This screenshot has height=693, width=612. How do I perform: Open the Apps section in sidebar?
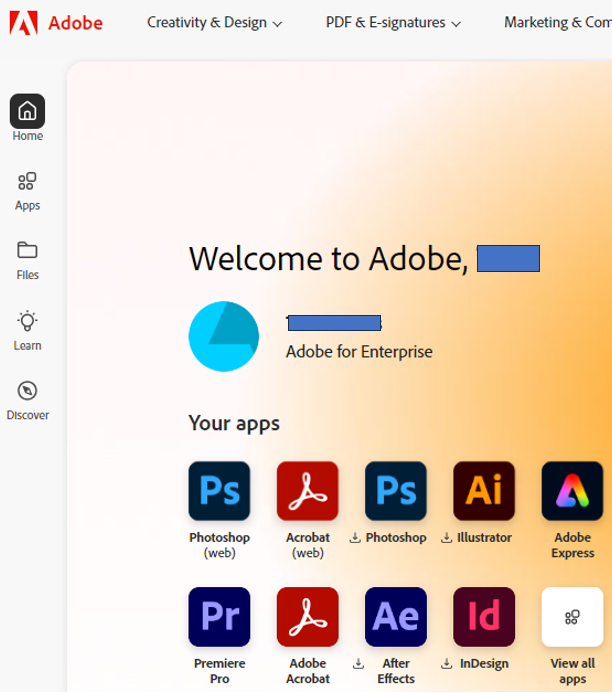(27, 192)
